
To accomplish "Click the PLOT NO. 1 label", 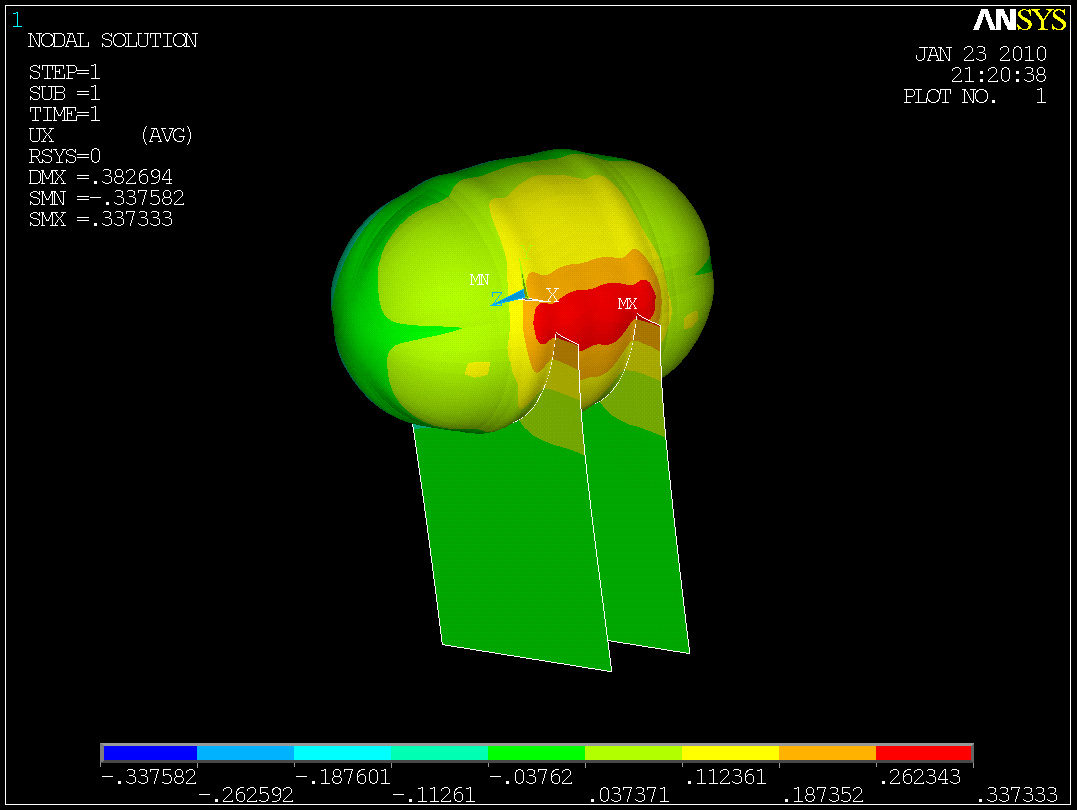I will coord(975,96).
